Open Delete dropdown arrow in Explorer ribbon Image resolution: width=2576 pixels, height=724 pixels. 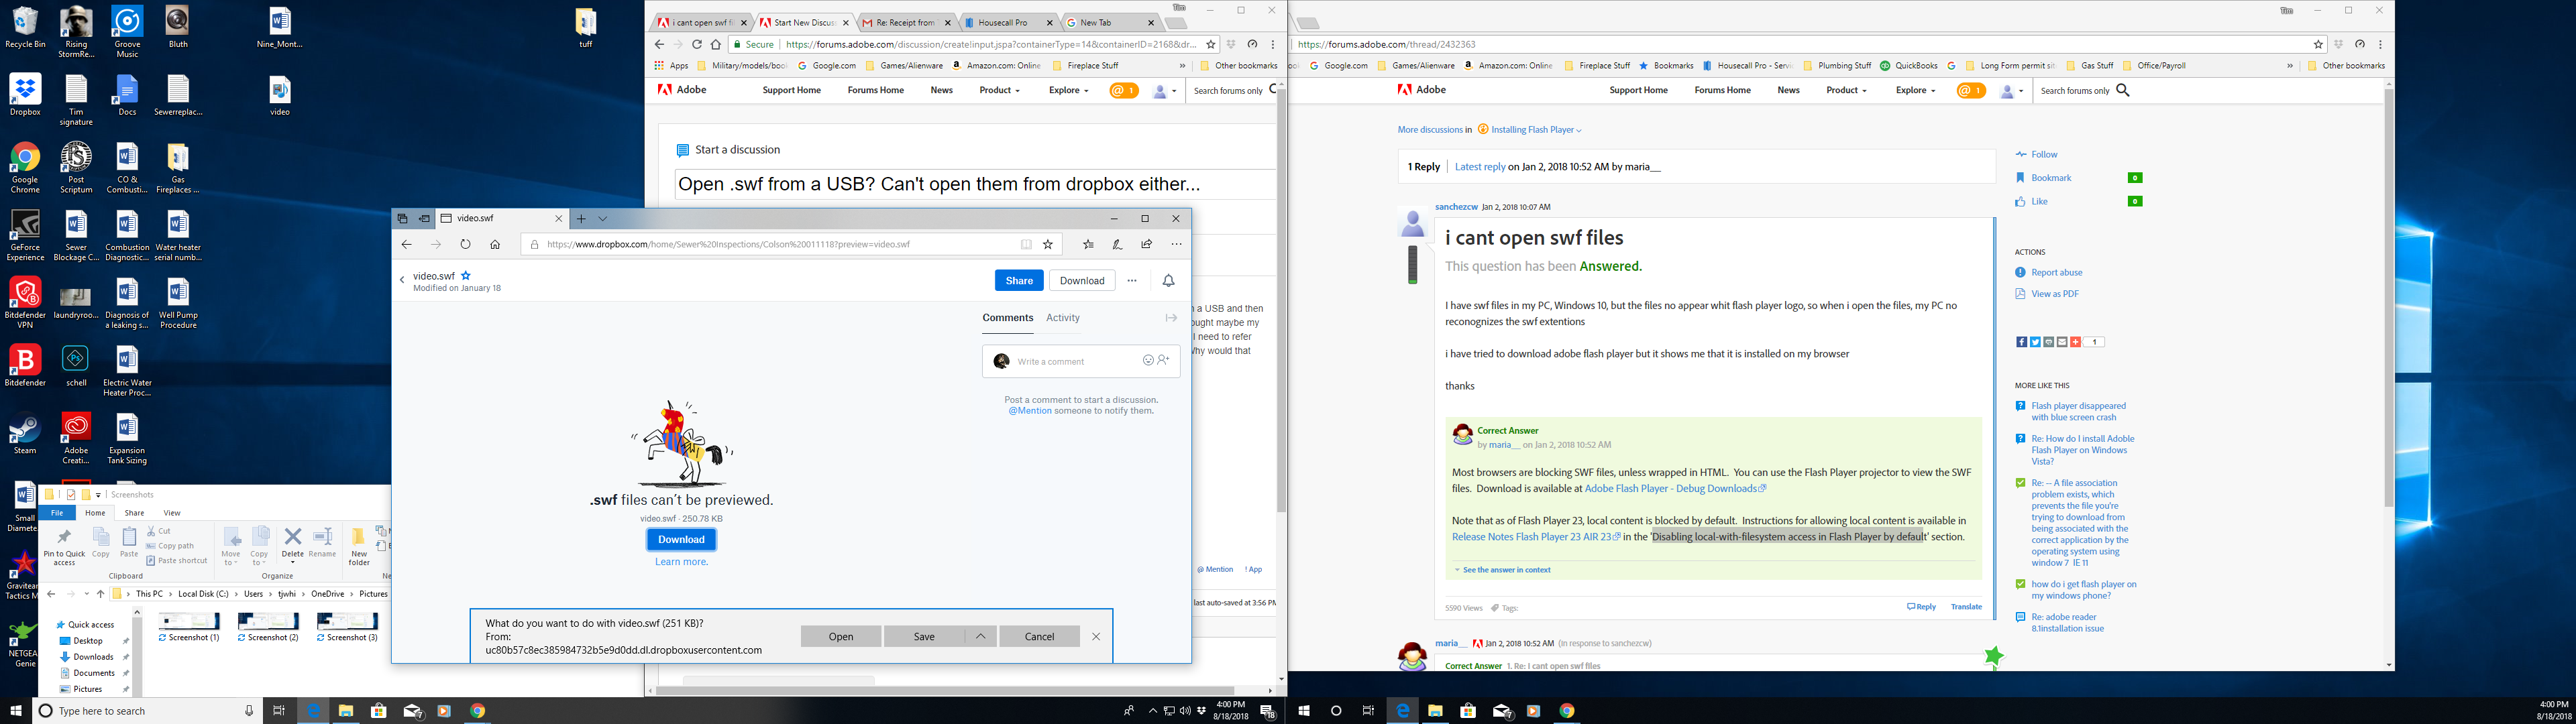click(x=293, y=563)
